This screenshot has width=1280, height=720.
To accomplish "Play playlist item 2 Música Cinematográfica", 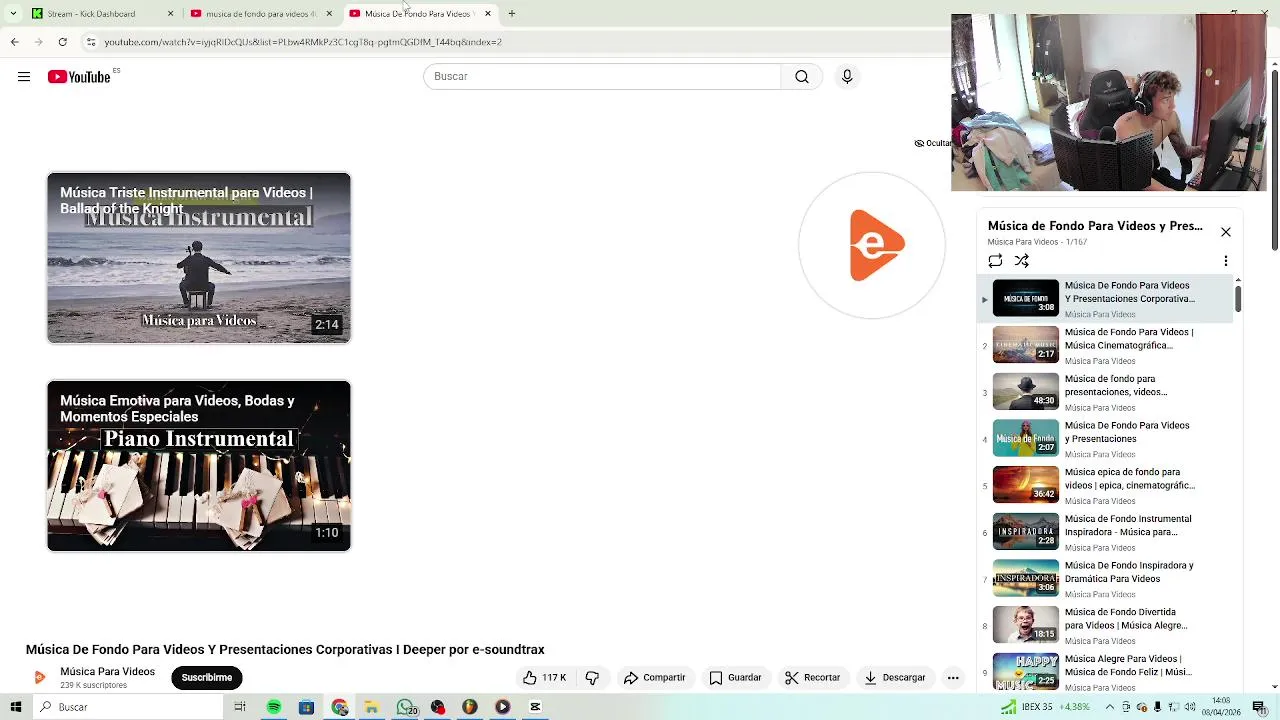I will pos(1105,346).
